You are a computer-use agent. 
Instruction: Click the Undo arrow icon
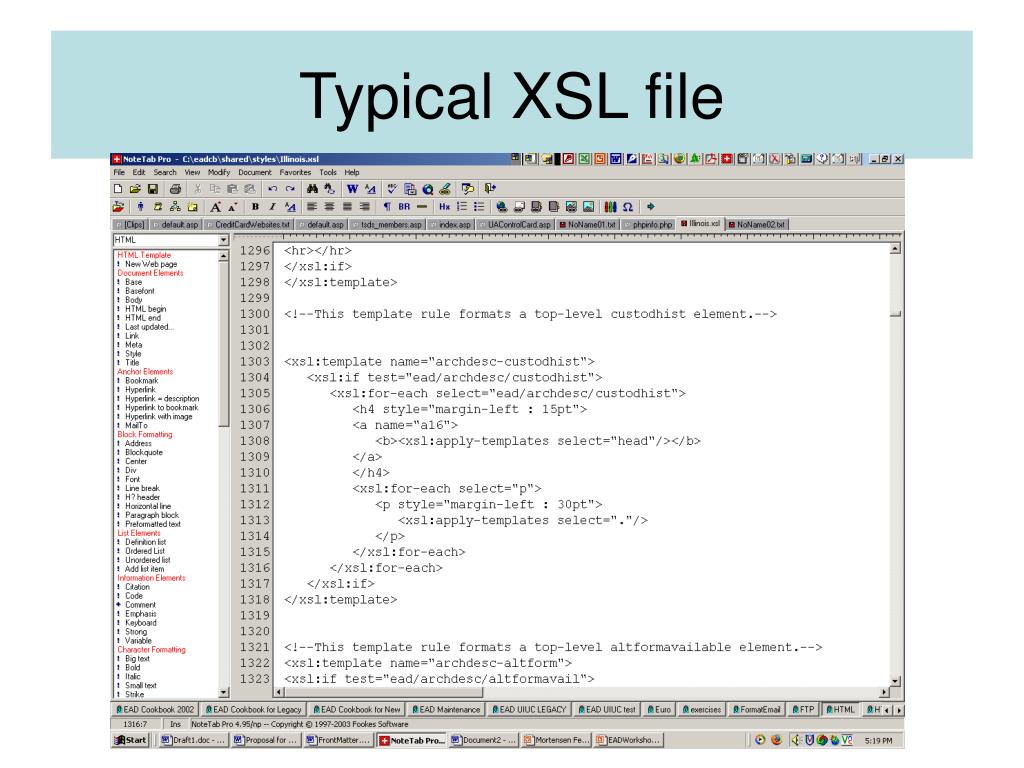coord(272,189)
